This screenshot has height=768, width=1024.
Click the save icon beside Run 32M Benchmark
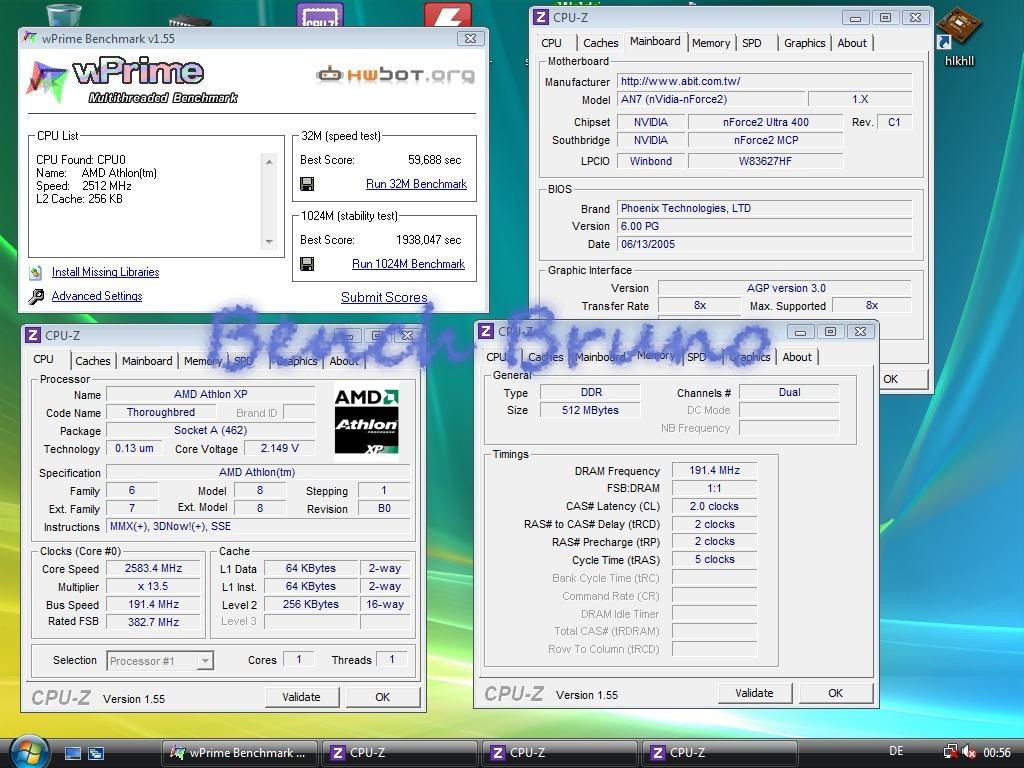(307, 184)
